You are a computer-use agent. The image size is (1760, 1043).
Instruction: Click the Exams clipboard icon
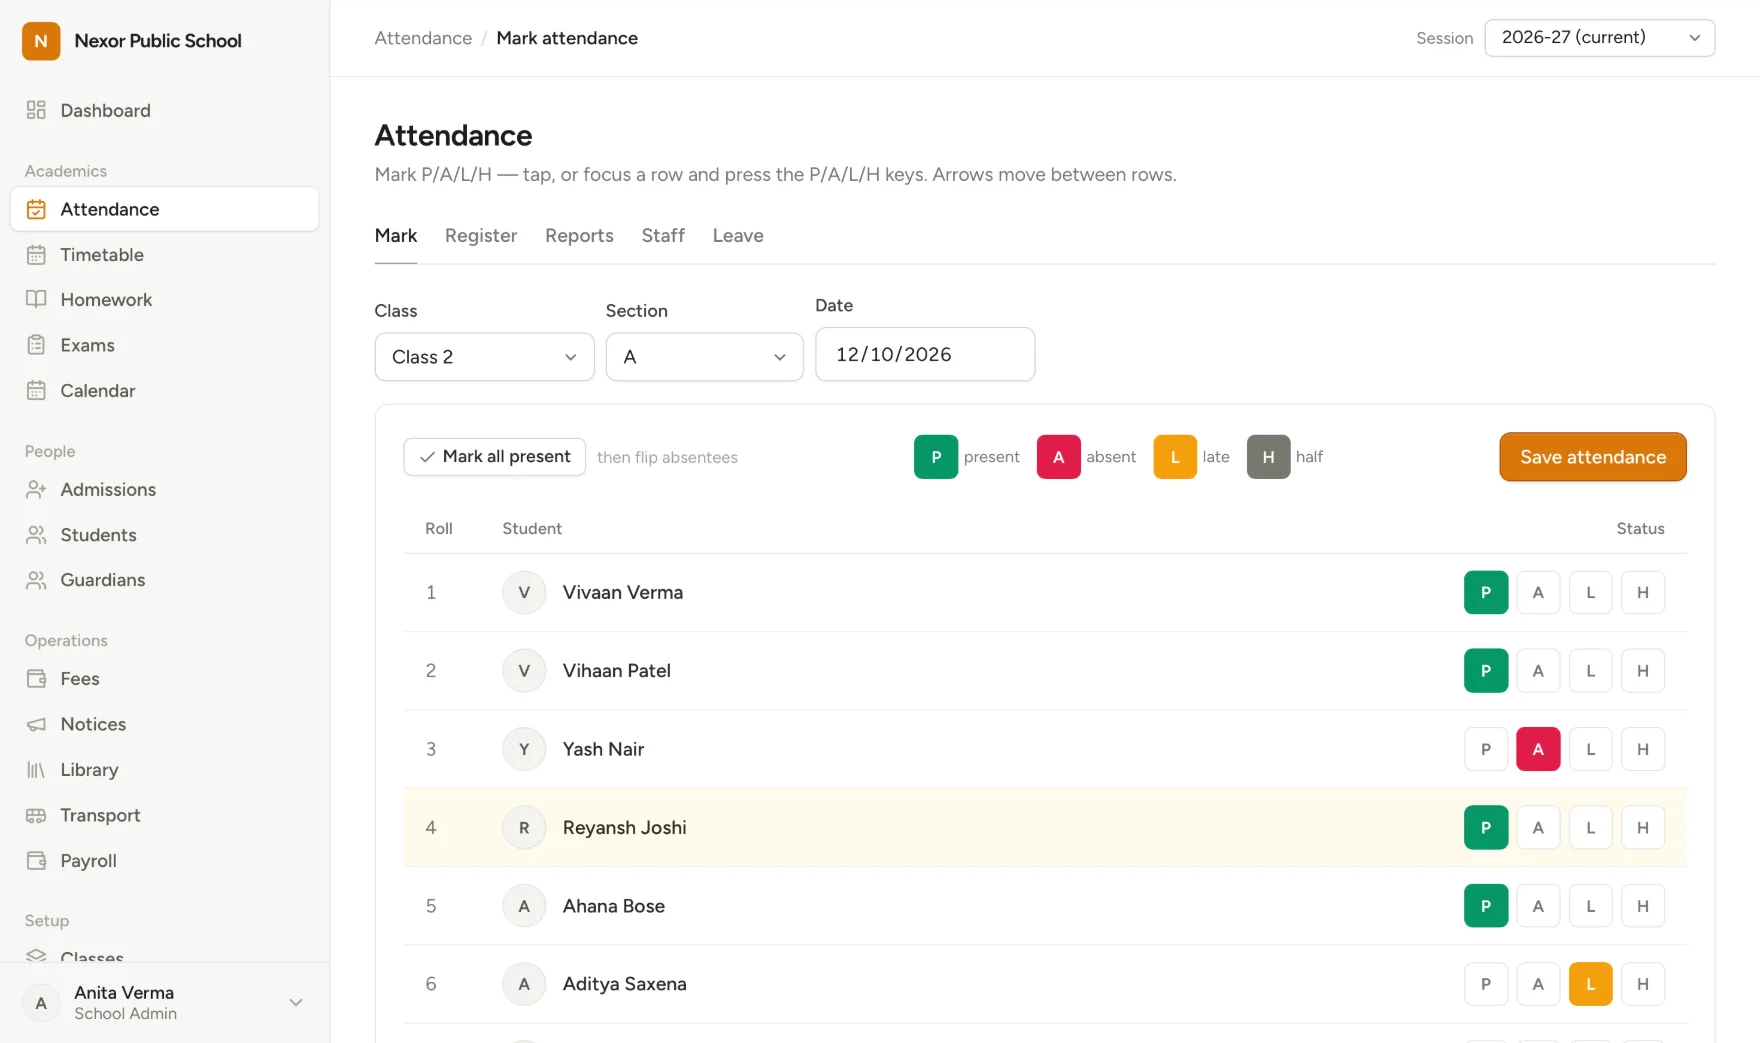36,345
